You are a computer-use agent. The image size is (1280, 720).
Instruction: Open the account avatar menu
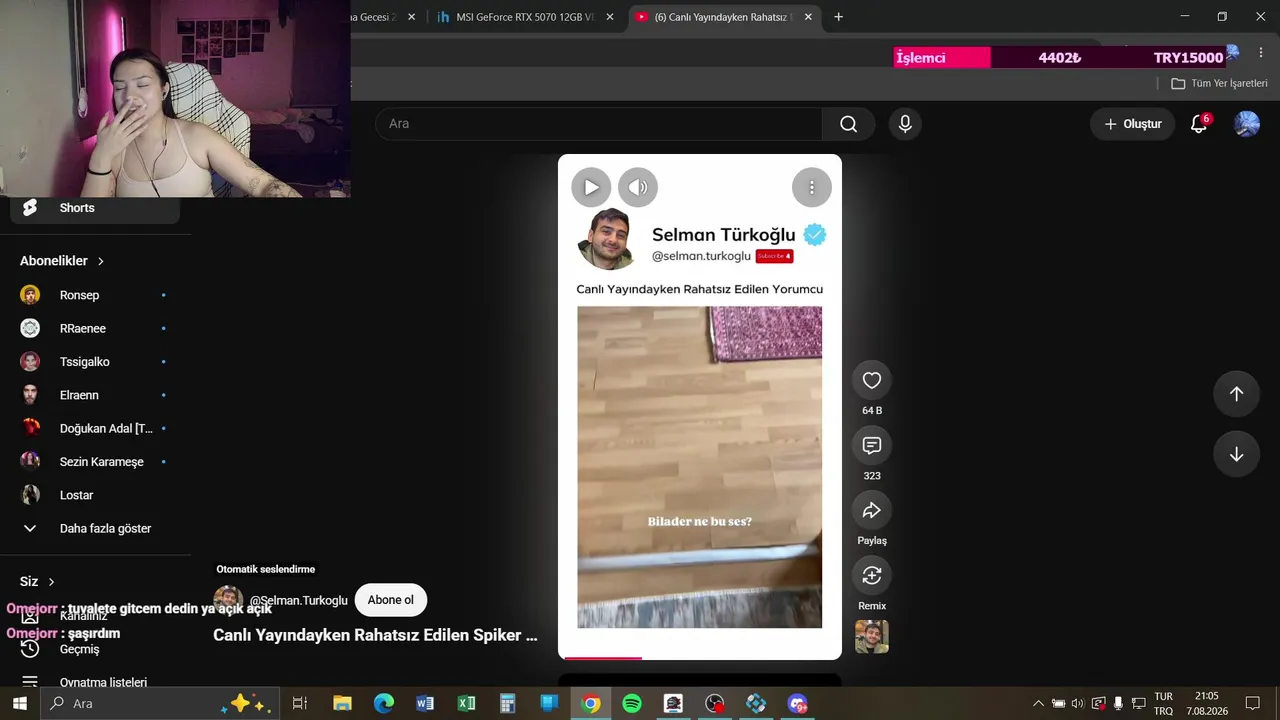pyautogui.click(x=1247, y=124)
